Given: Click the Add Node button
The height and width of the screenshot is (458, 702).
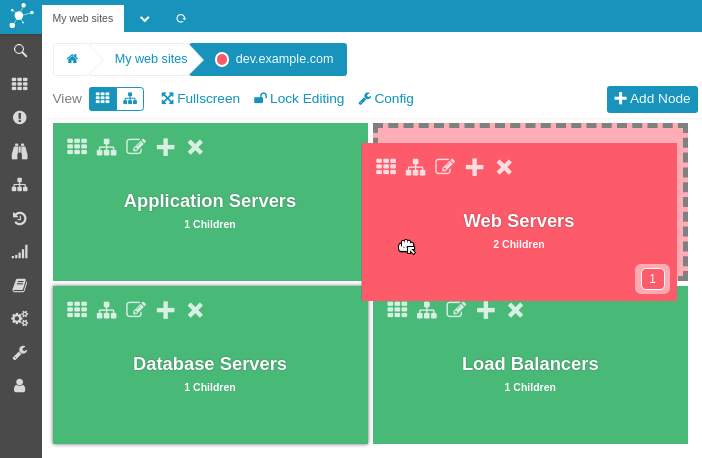Looking at the screenshot, I should point(652,99).
